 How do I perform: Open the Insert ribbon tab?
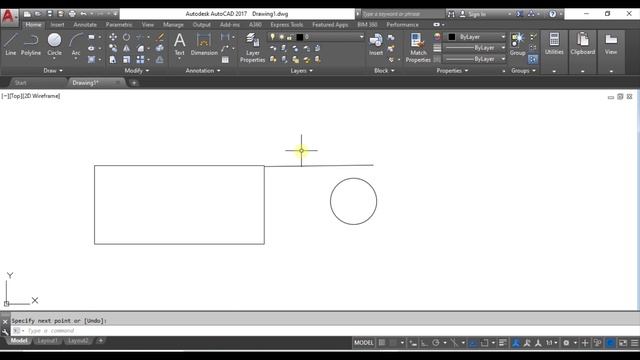[x=57, y=24]
